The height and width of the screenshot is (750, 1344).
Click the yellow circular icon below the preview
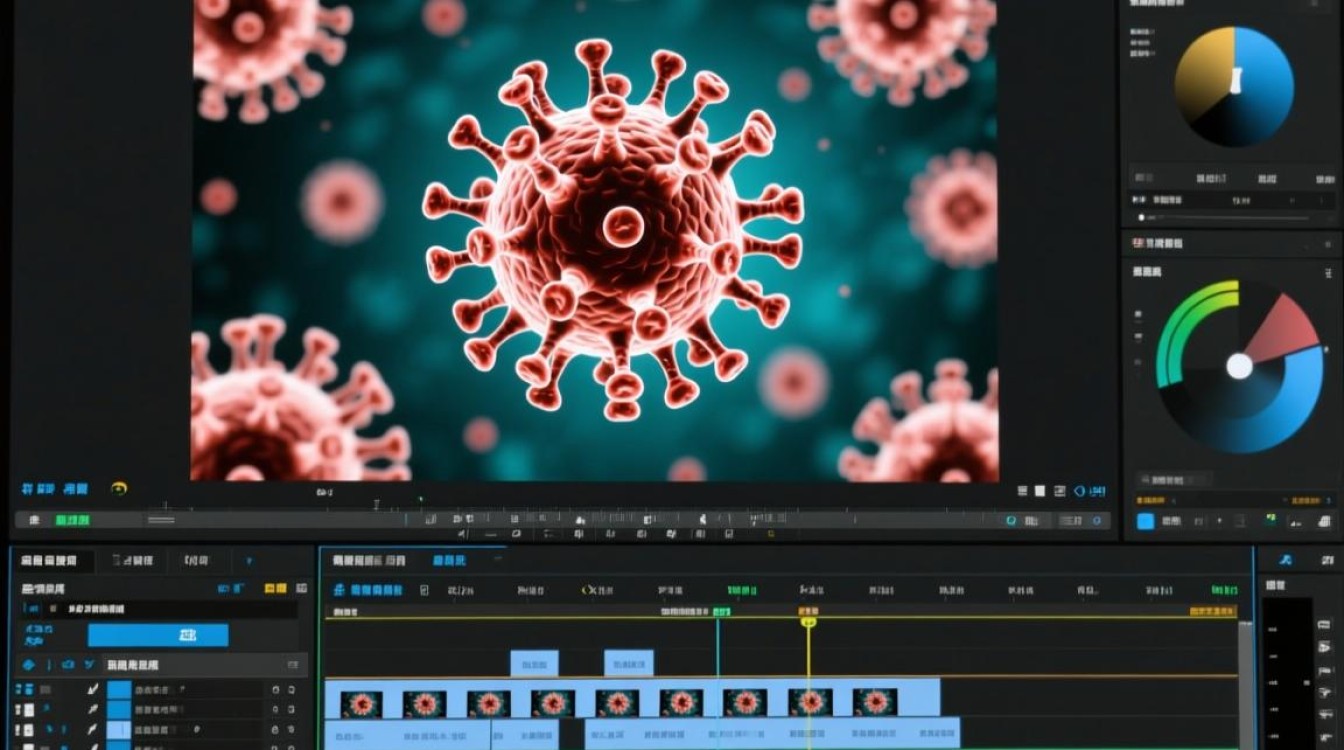pyautogui.click(x=119, y=489)
